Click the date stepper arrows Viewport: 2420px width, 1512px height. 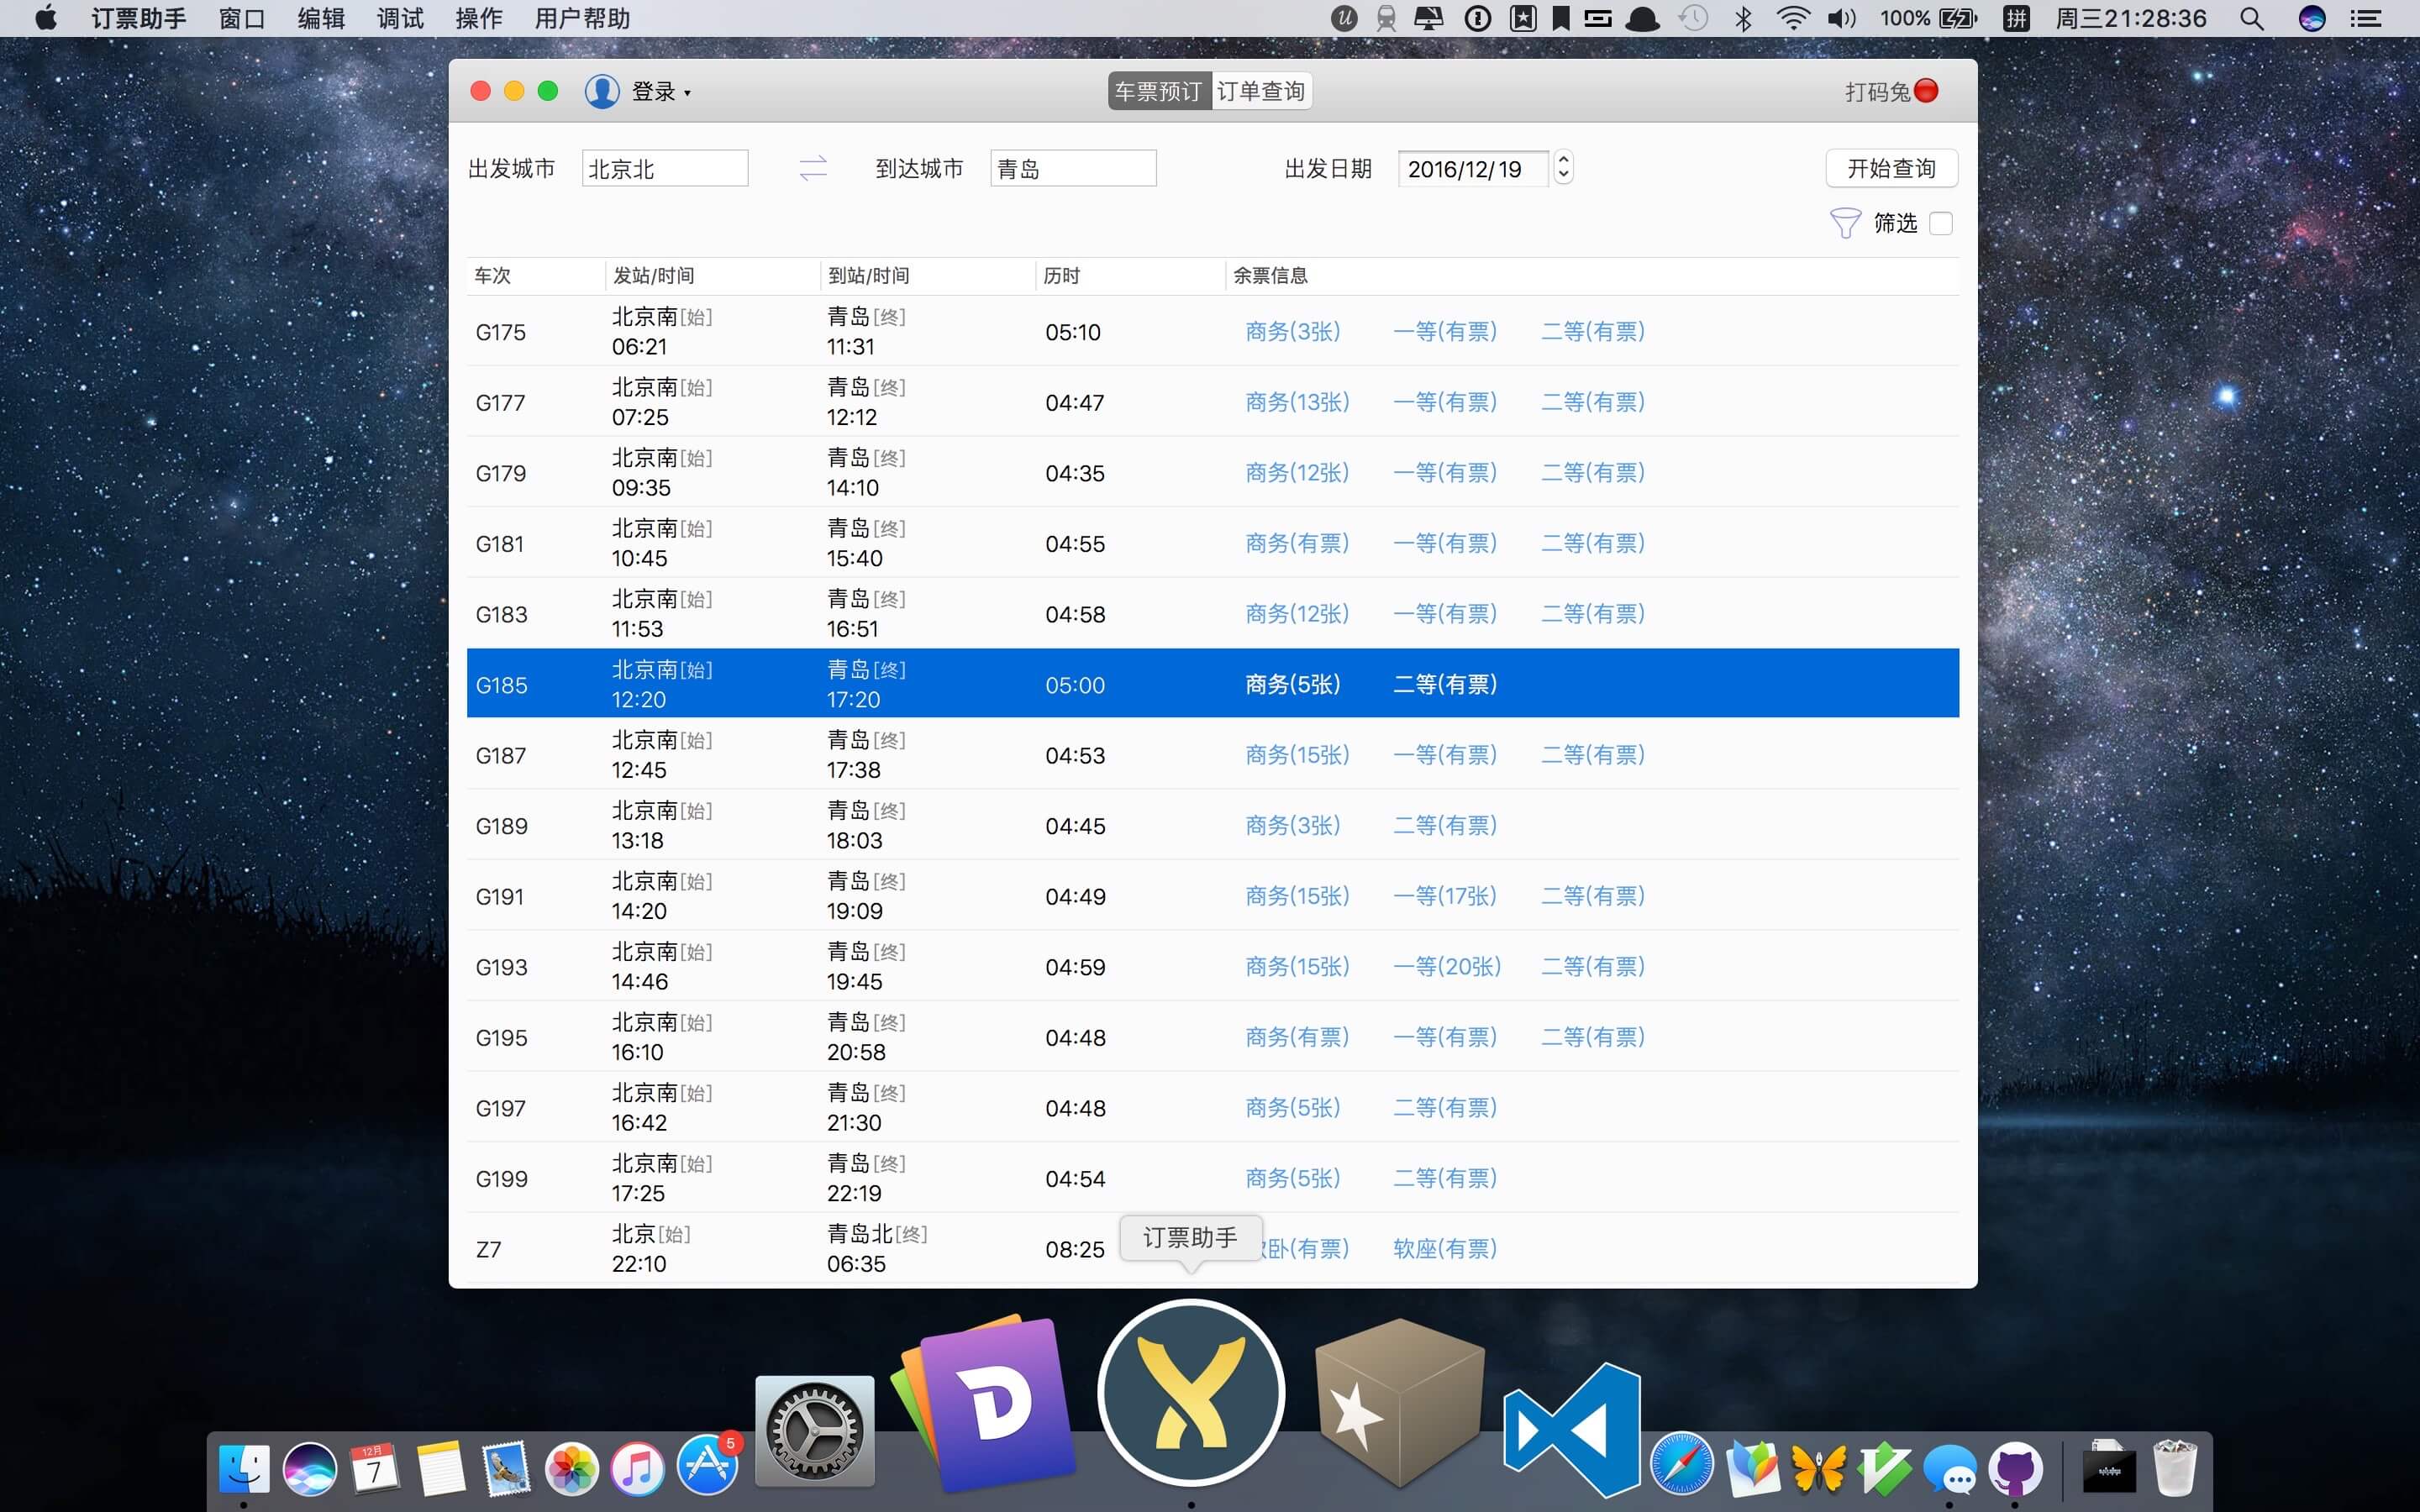coord(1563,167)
